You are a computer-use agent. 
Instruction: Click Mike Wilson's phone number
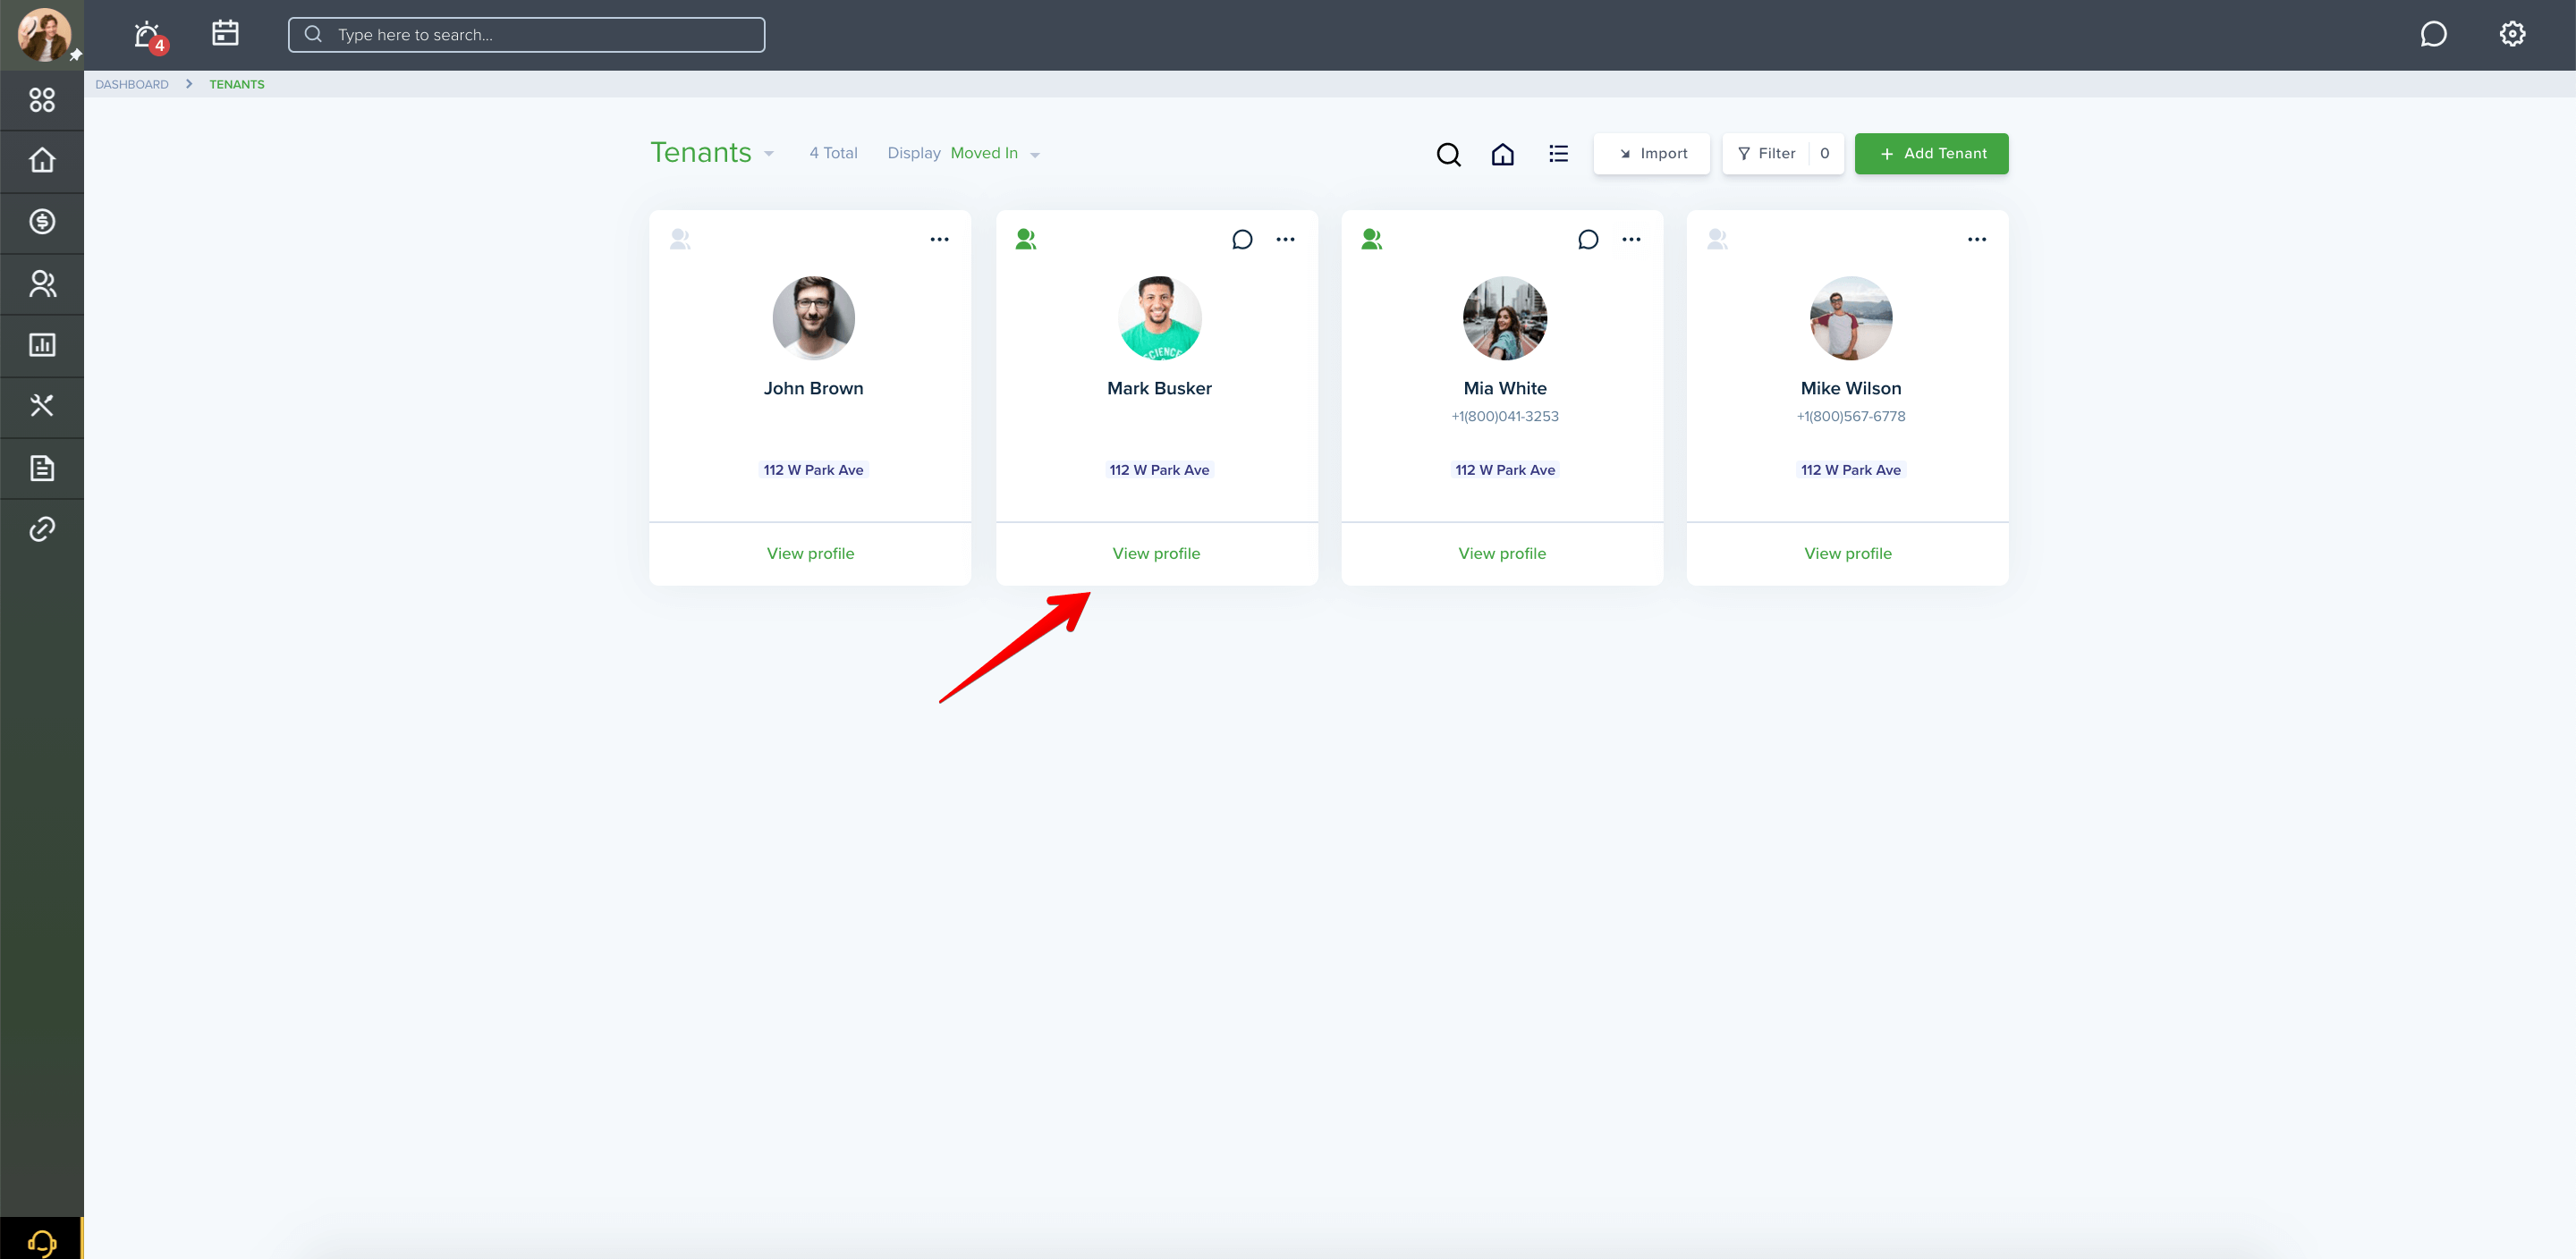click(1851, 417)
